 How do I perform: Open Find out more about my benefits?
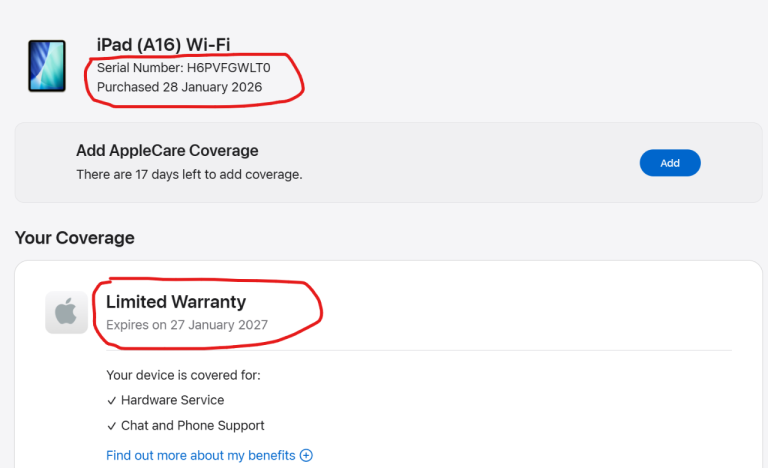pos(201,455)
